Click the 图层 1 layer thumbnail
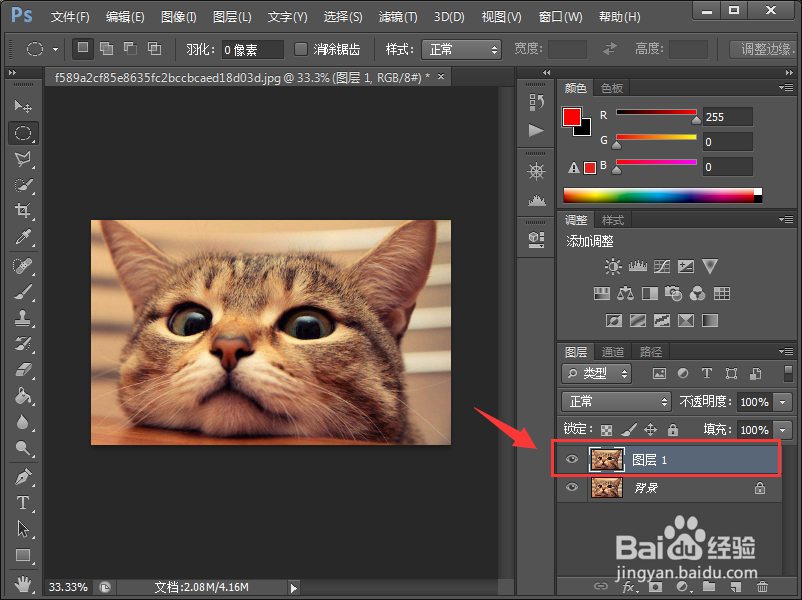The image size is (802, 600). tap(607, 459)
